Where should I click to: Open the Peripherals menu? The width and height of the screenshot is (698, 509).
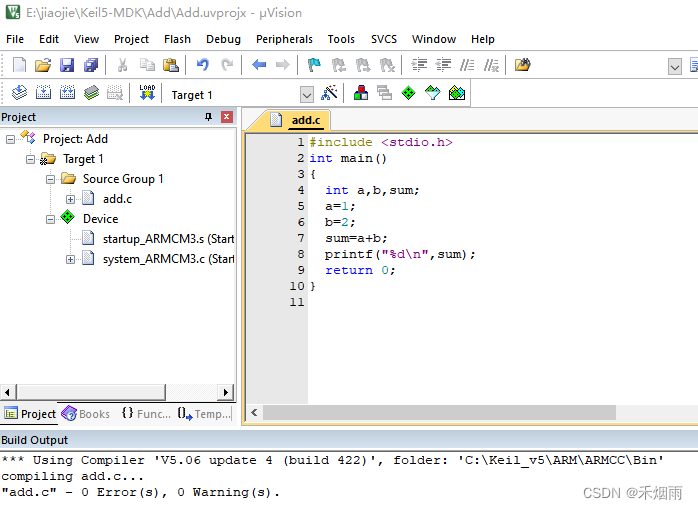[284, 39]
